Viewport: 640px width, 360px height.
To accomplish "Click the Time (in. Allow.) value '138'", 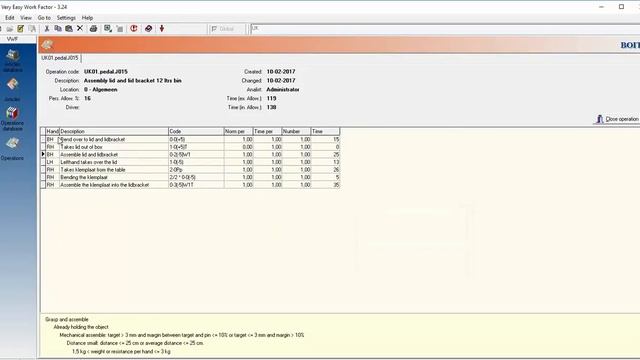I will [271, 108].
